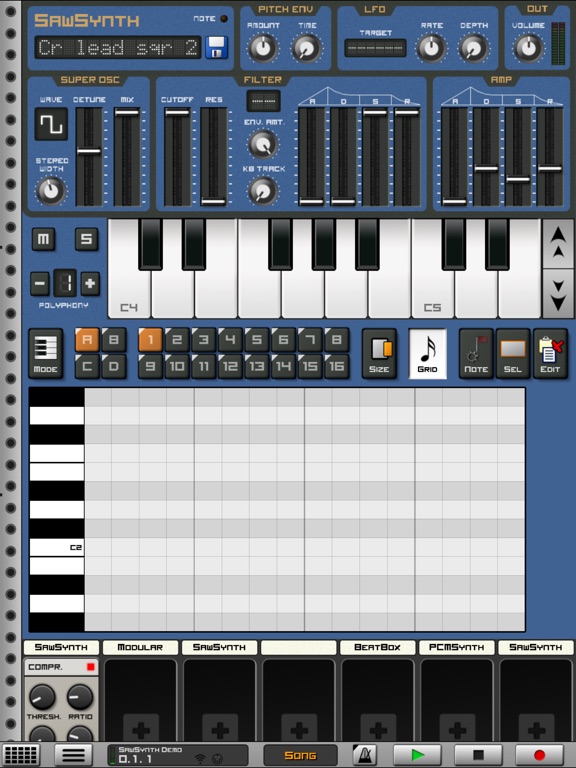The width and height of the screenshot is (576, 768).
Task: Toggle the Compr. effect red power light
Action: click(91, 667)
